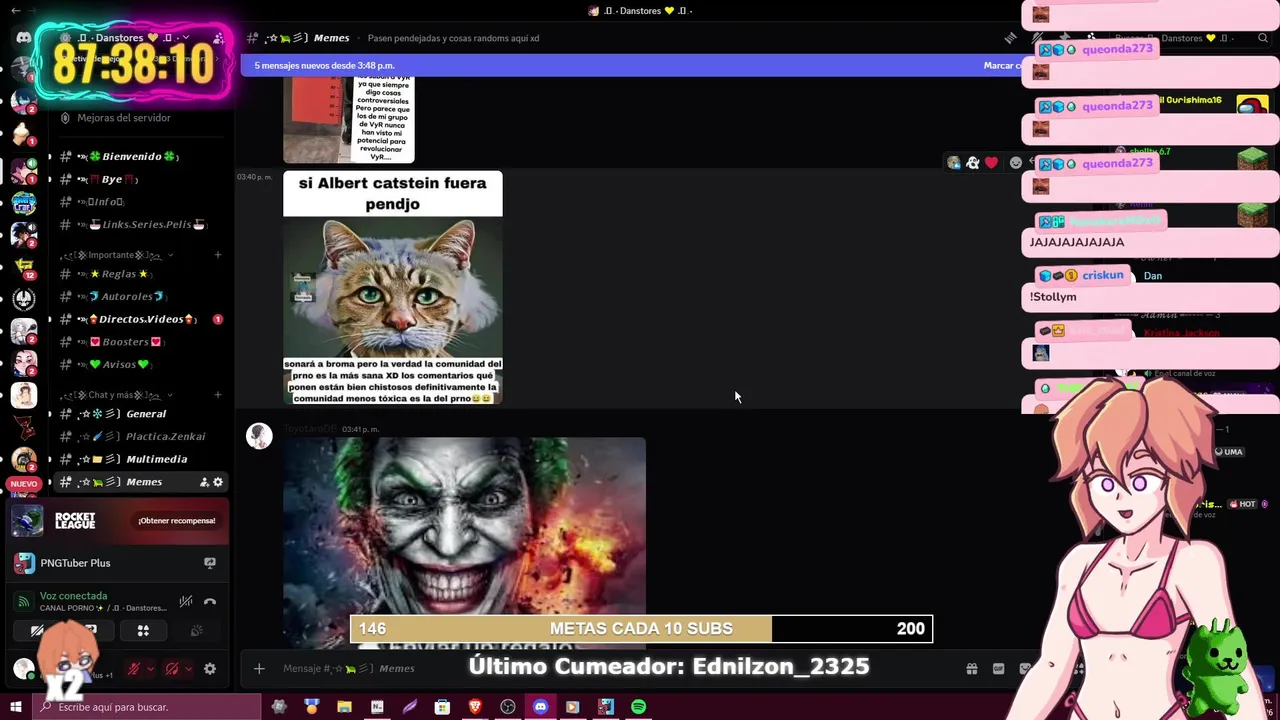Open channel settings gear next to Memes

[218, 482]
